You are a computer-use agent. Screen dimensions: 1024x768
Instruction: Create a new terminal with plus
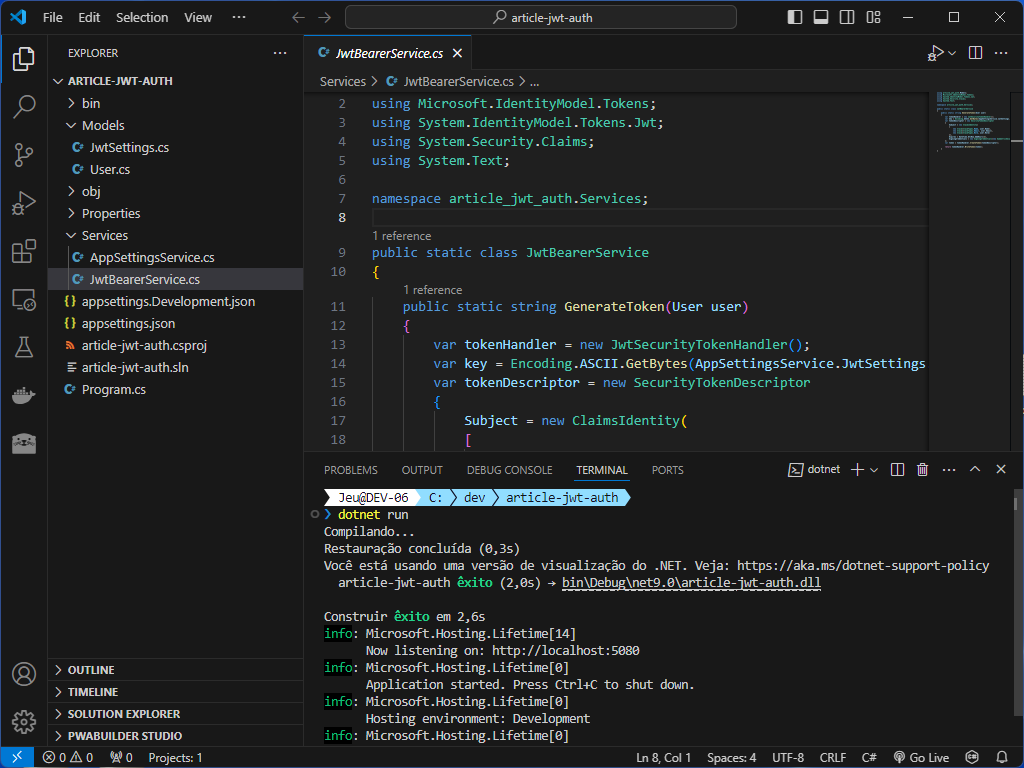point(857,470)
